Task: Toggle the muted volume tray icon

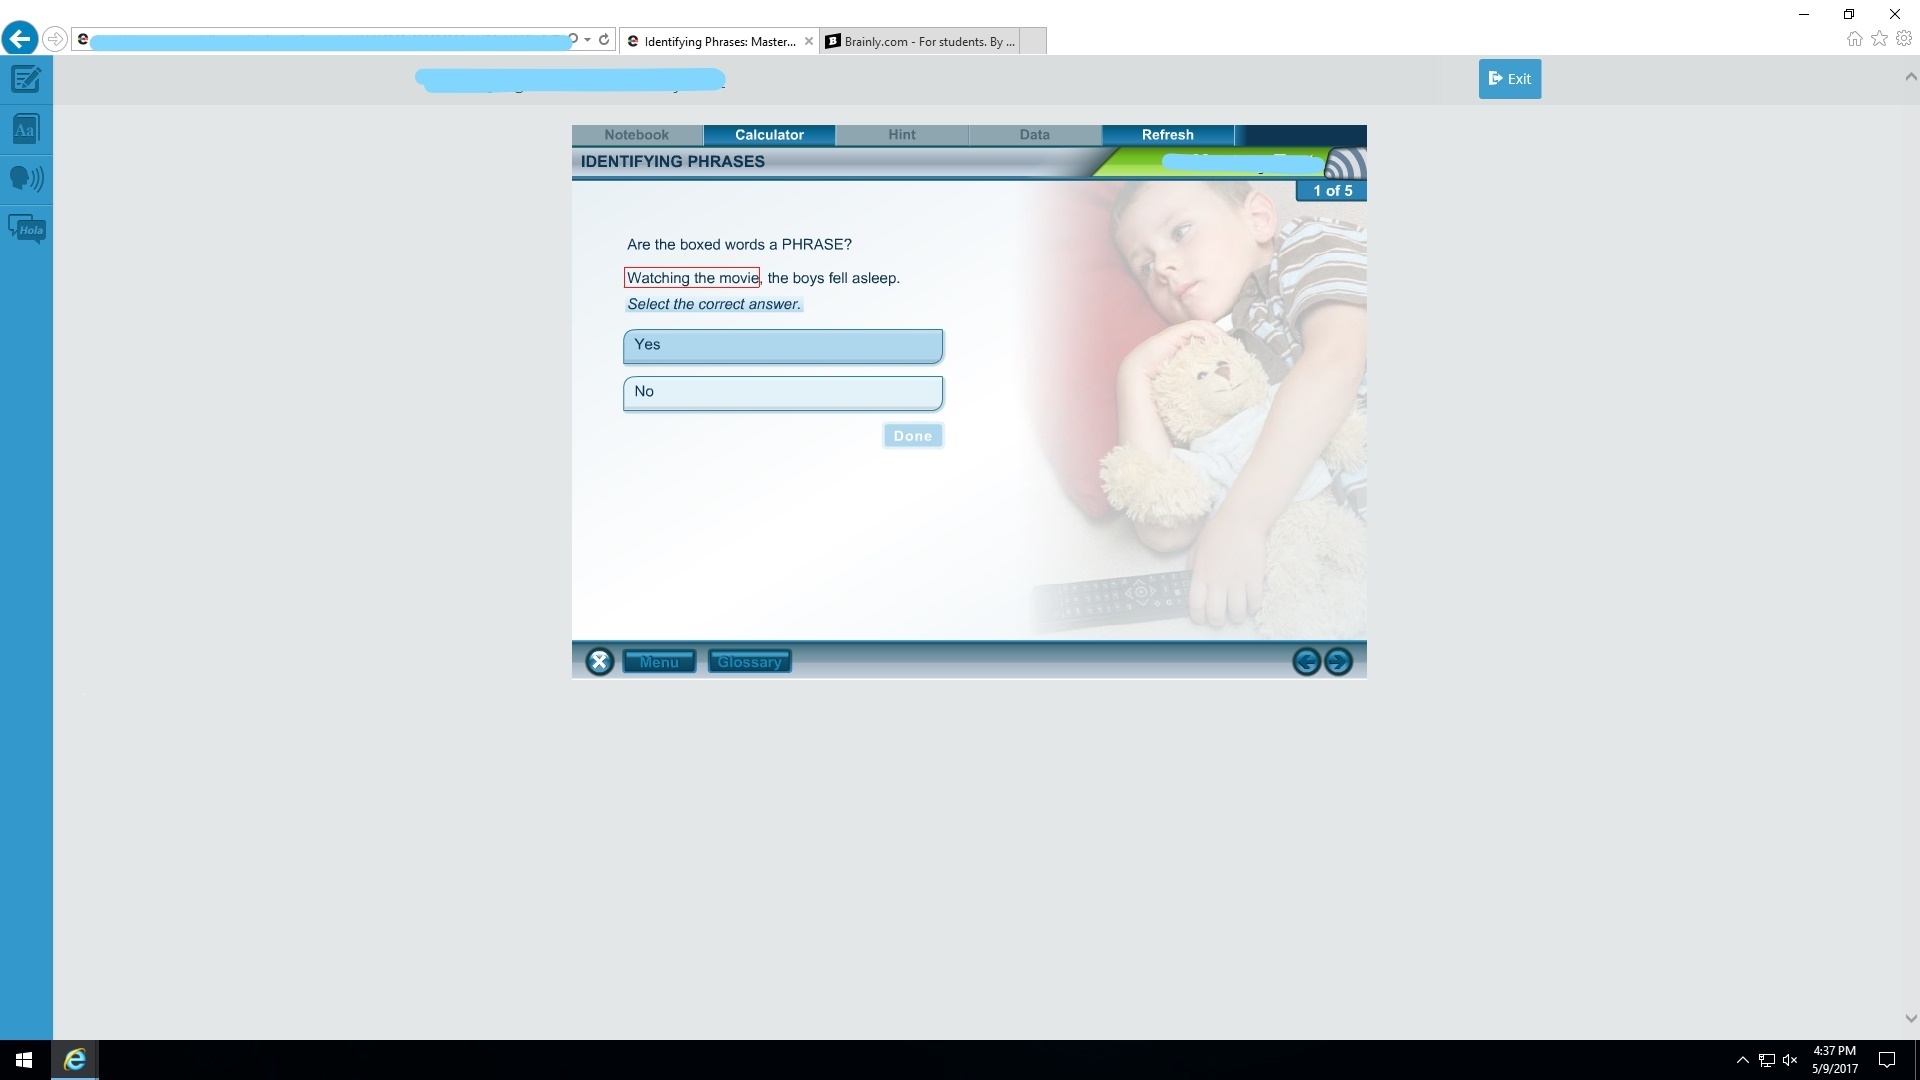Action: point(1790,1060)
